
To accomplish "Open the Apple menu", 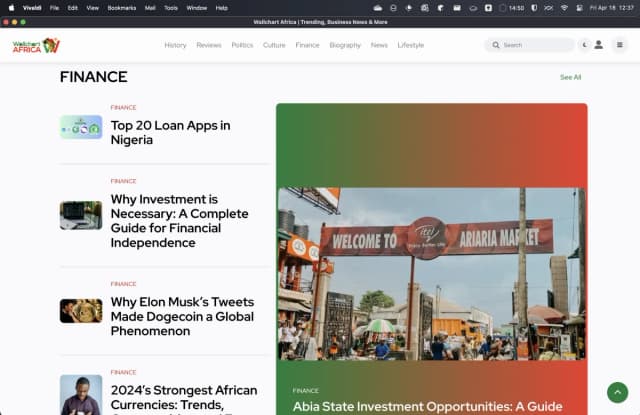I will (x=10, y=7).
